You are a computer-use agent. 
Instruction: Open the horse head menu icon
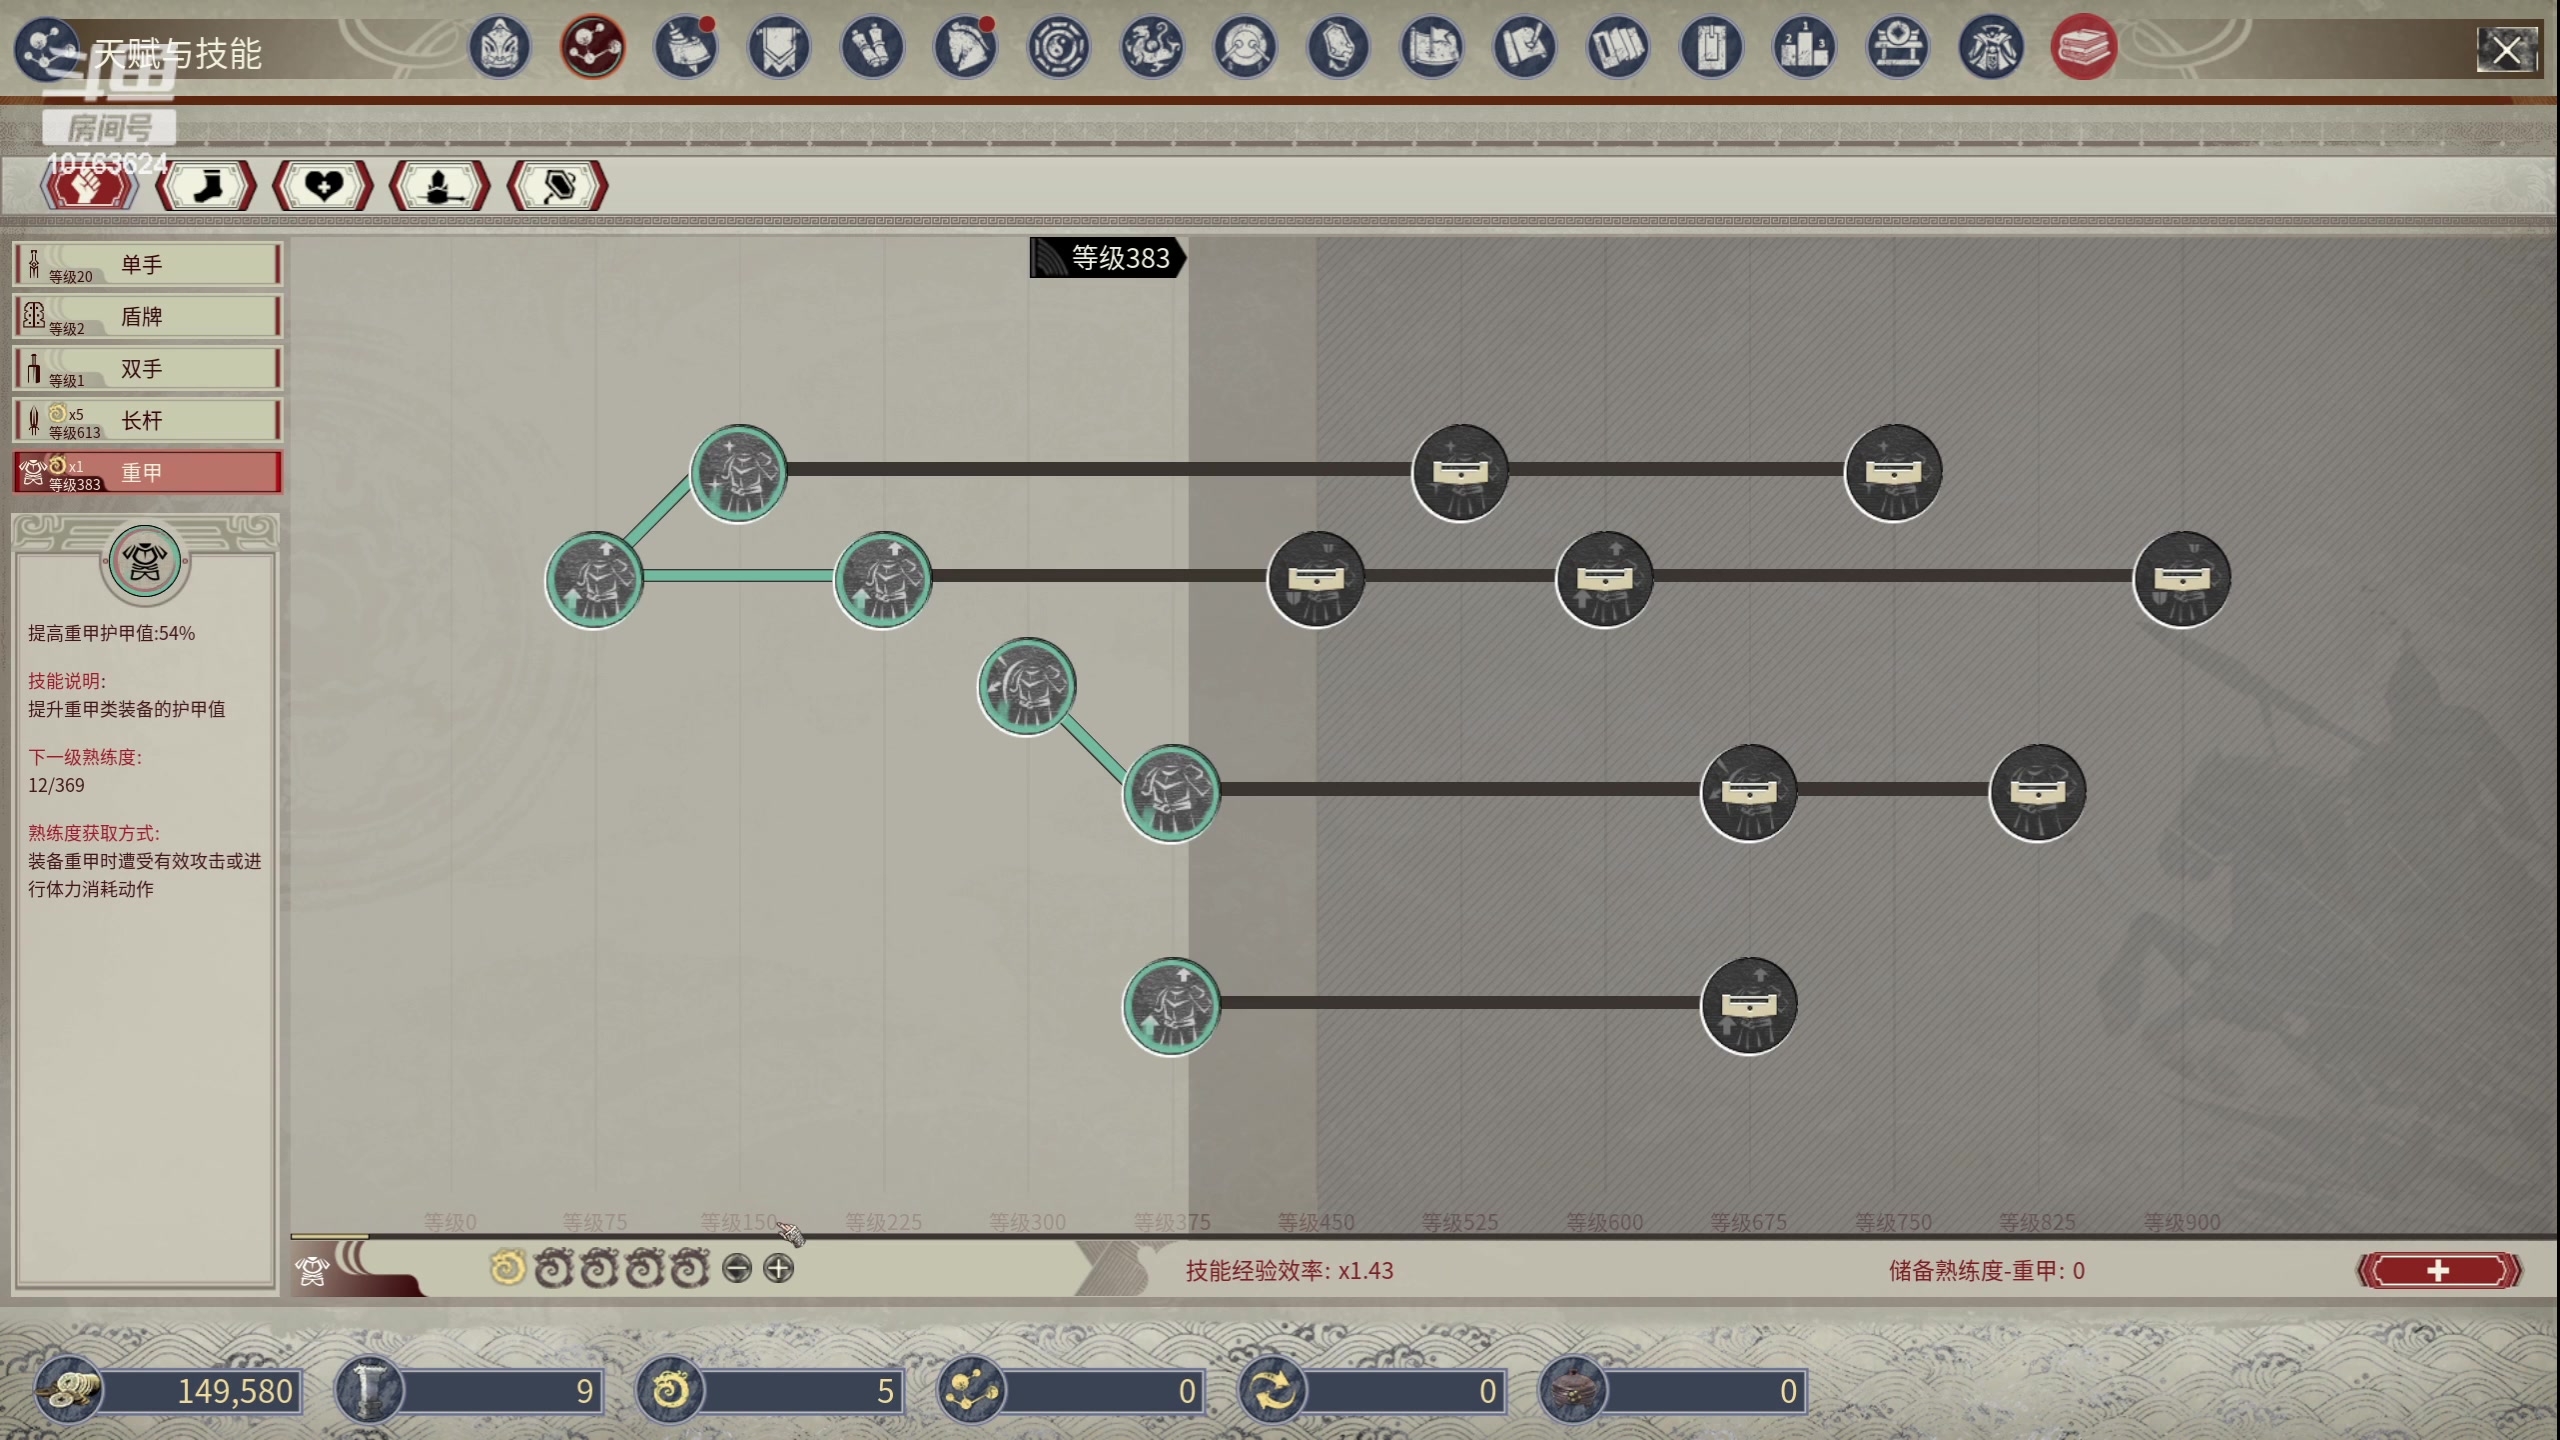click(x=965, y=47)
